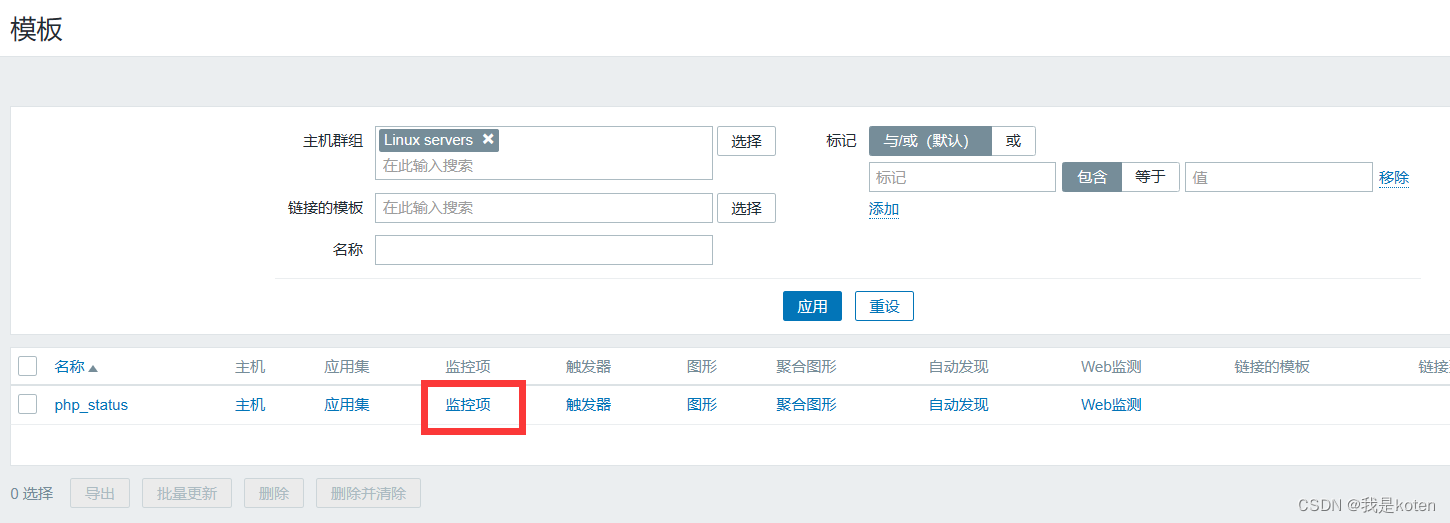
Task: Choose the 等于 tag operator
Action: 1150,177
